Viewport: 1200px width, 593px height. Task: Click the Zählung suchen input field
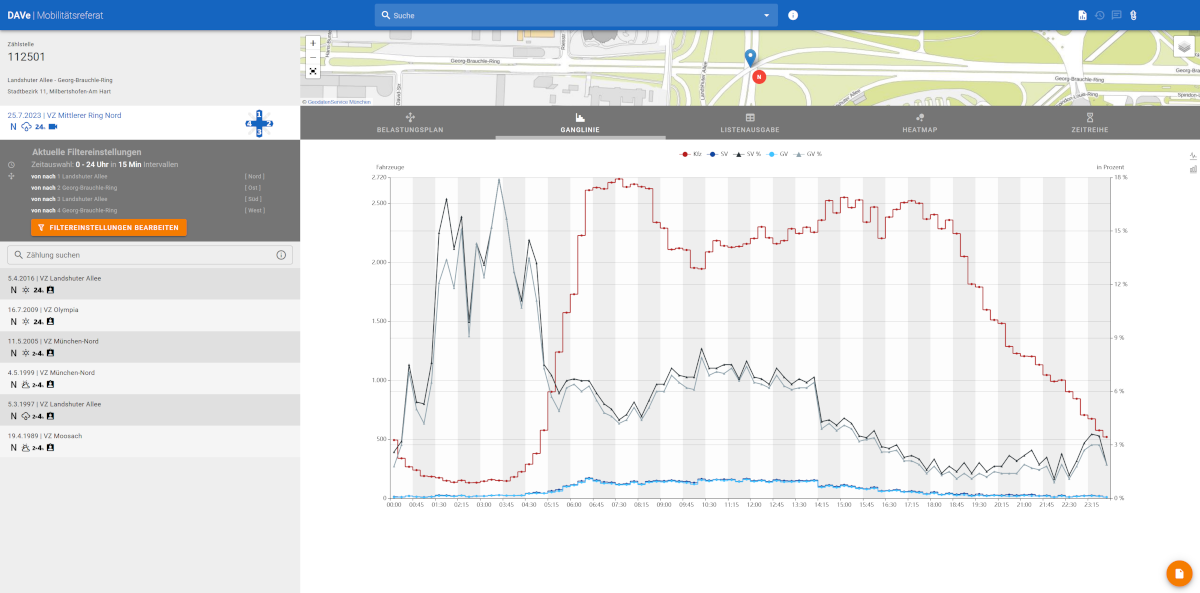click(140, 255)
